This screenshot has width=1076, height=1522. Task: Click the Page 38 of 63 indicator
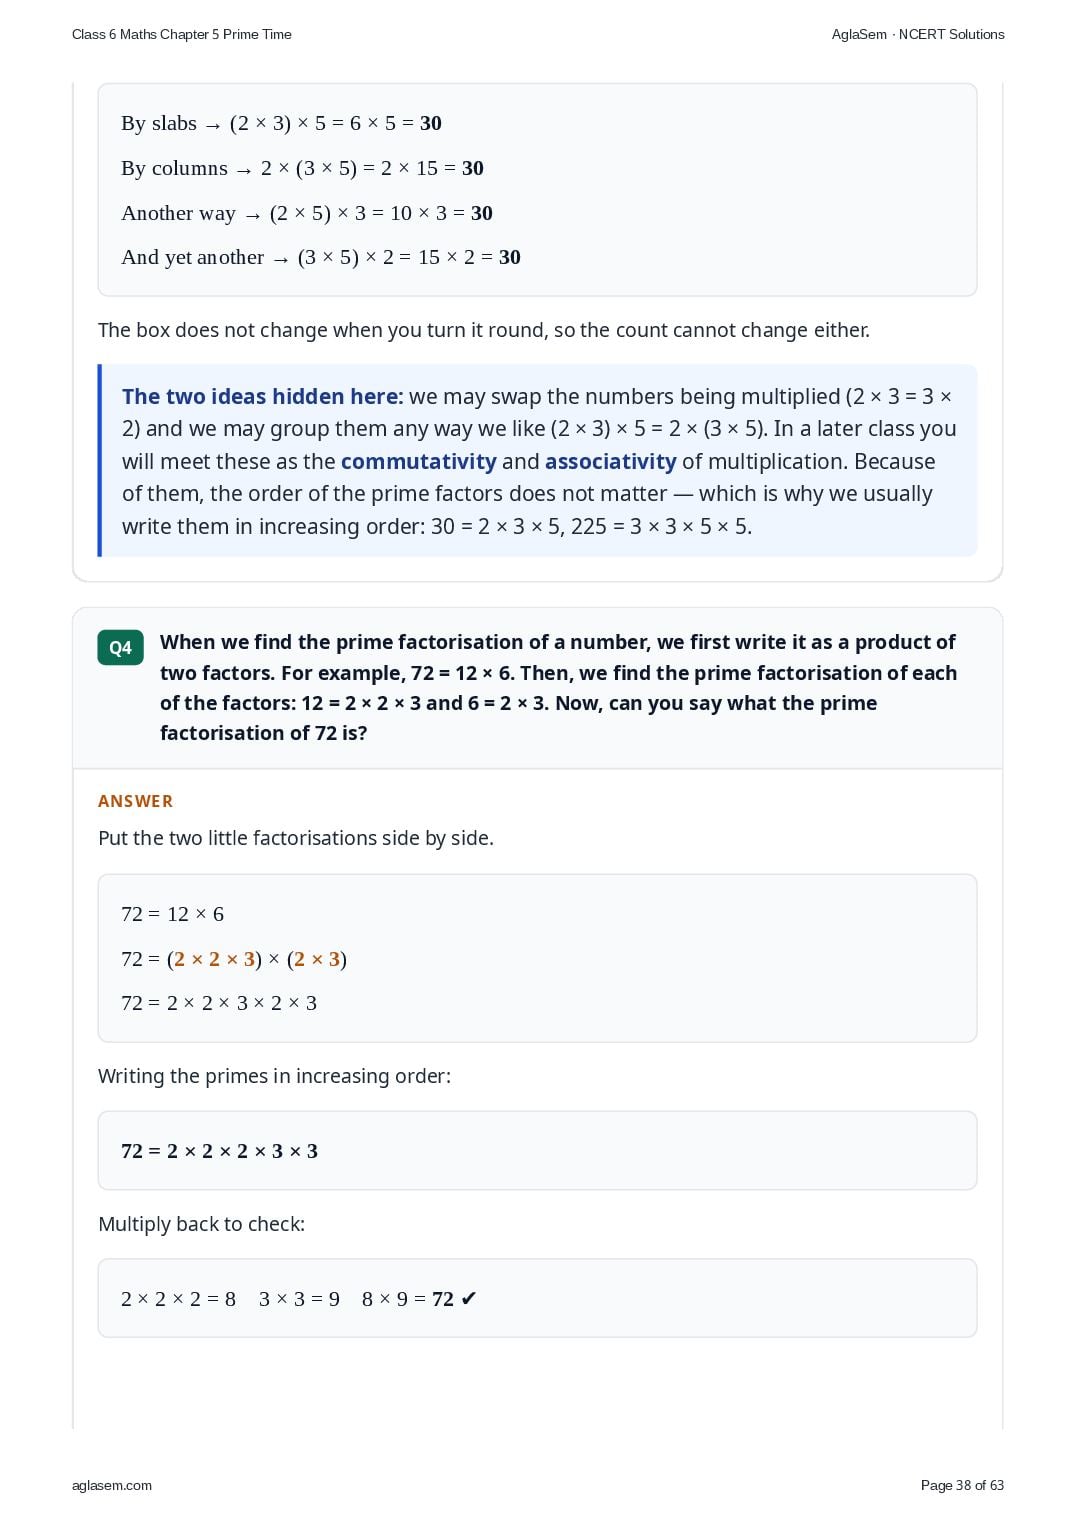click(962, 1485)
